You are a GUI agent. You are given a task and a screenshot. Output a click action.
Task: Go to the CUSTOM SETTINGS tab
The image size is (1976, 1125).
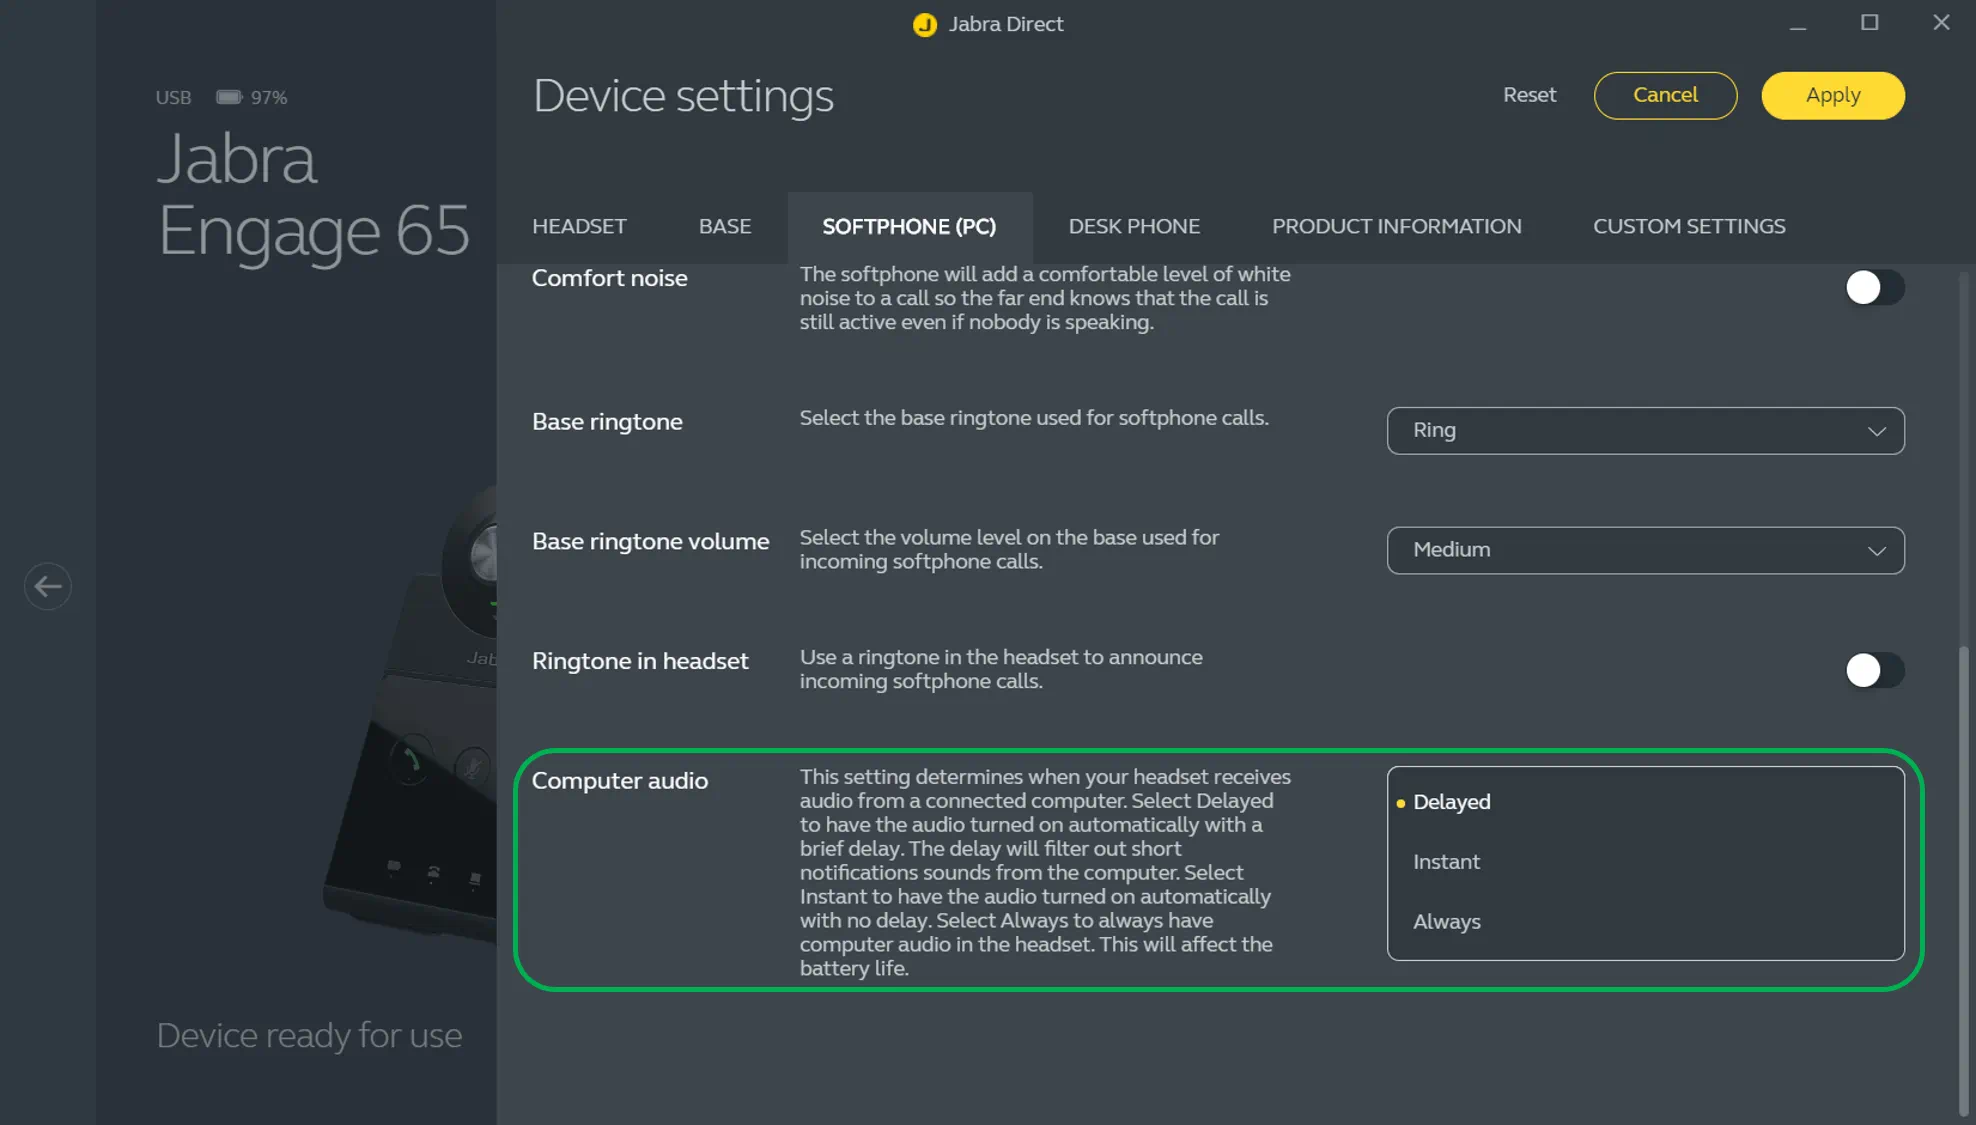tap(1688, 227)
